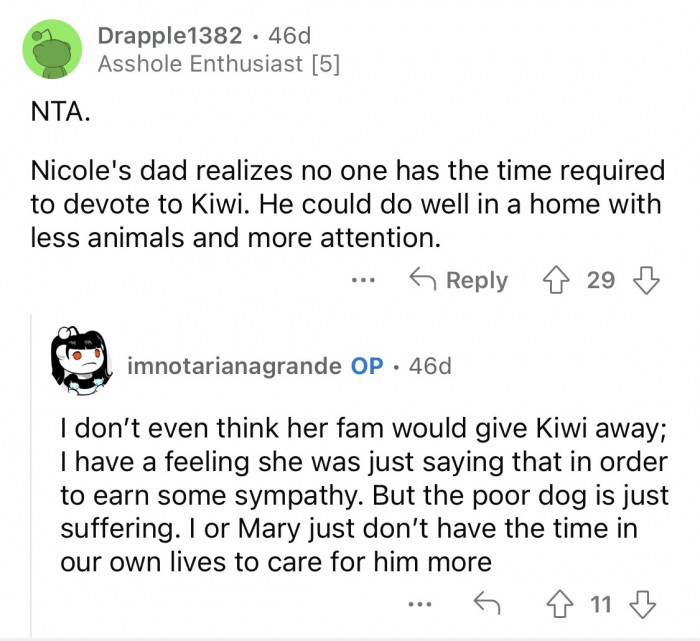The image size is (700, 641).
Task: Click the reply arrow icon beside Reply
Action: pos(422,281)
